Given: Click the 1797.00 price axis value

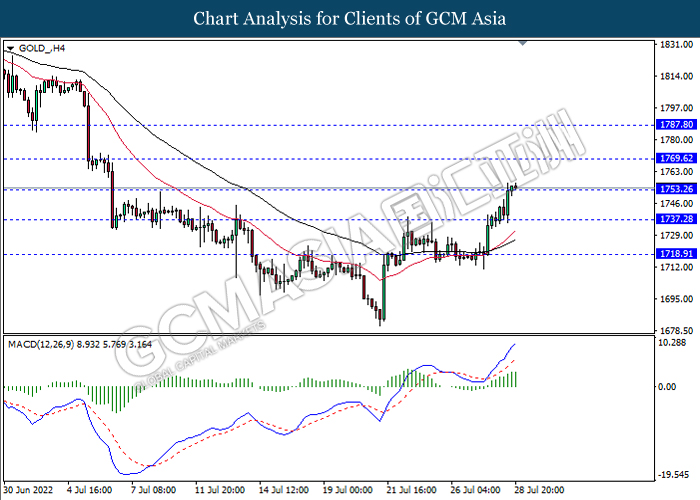Looking at the screenshot, I should click(x=676, y=108).
